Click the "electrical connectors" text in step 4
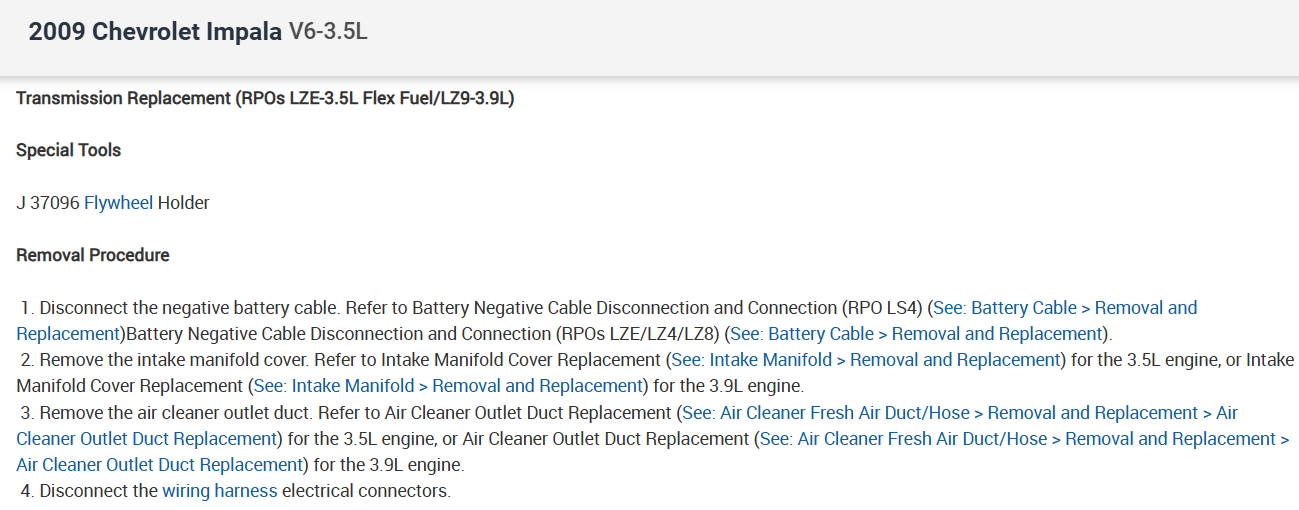The width and height of the screenshot is (1299, 510). coord(366,492)
